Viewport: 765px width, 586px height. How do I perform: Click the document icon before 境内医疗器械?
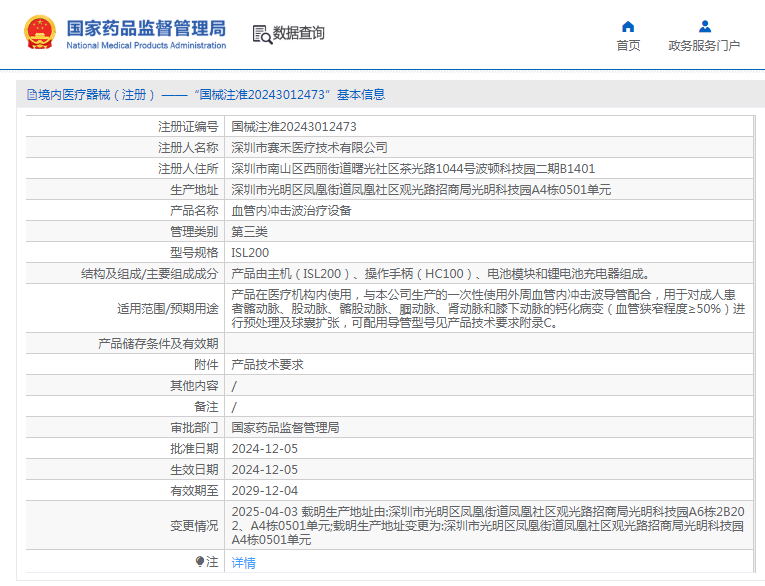pyautogui.click(x=32, y=95)
